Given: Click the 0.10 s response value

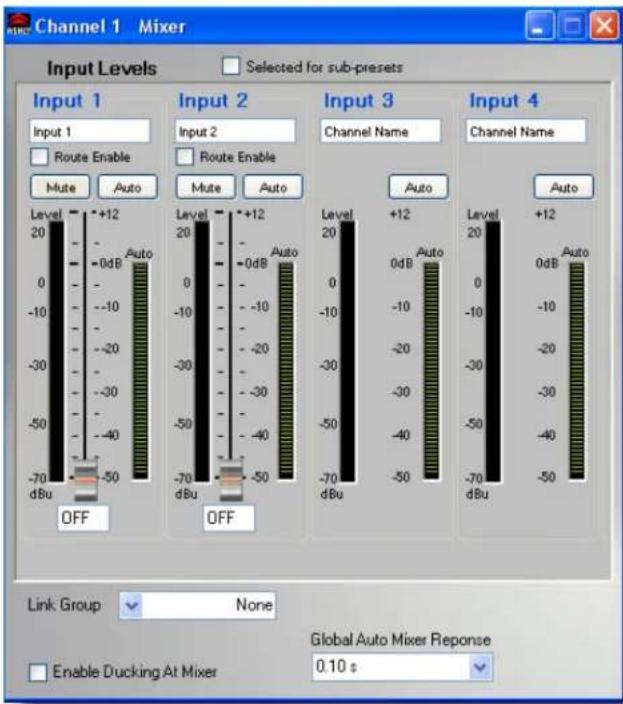Looking at the screenshot, I should coord(336,666).
